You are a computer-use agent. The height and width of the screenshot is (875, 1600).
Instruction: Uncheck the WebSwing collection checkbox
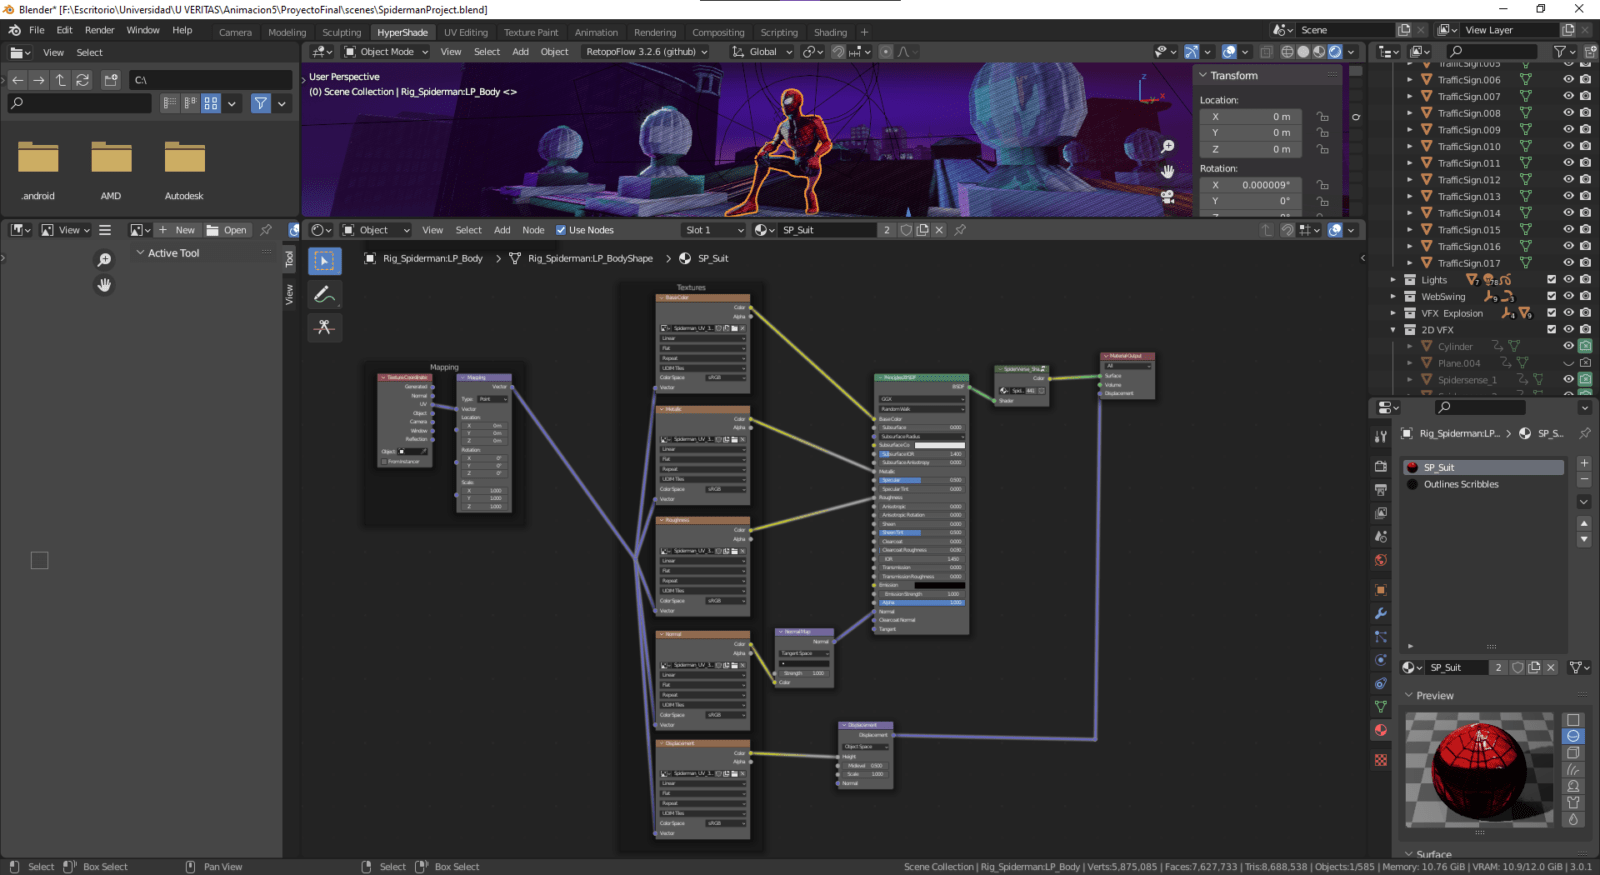(1552, 296)
